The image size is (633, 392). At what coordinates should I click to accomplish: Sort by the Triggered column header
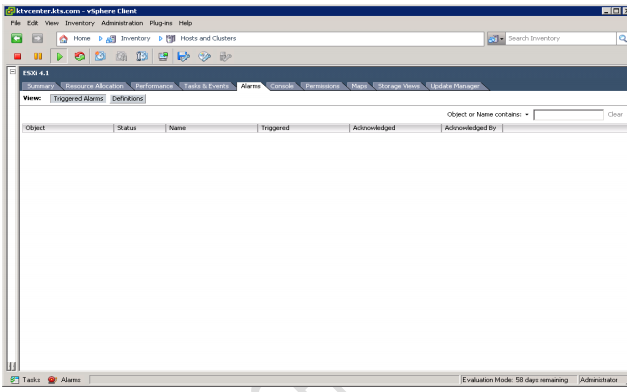(x=304, y=128)
